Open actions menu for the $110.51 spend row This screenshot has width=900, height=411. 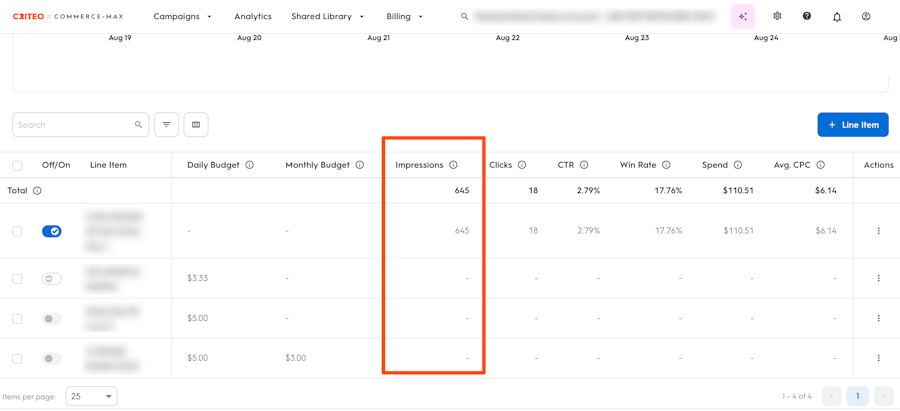(x=878, y=231)
